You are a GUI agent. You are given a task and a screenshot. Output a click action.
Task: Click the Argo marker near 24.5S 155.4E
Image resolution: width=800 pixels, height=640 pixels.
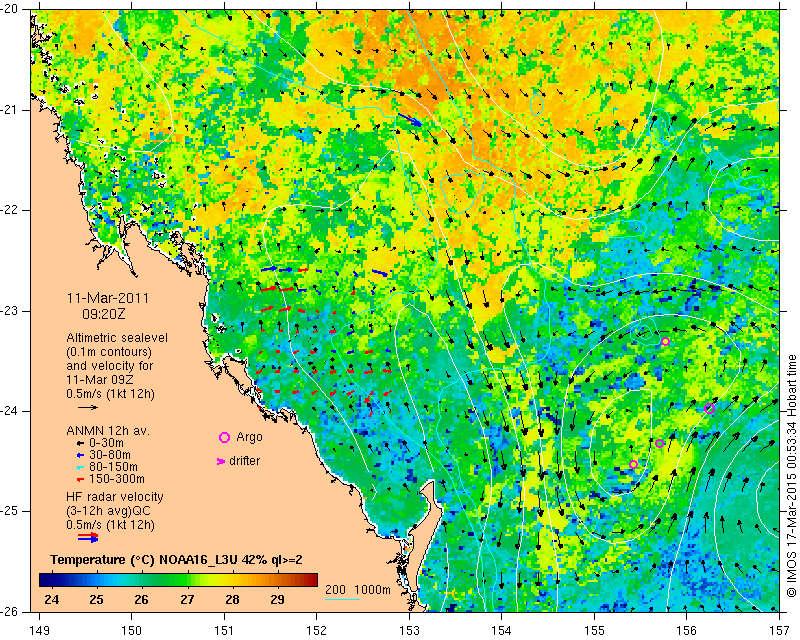click(x=634, y=464)
